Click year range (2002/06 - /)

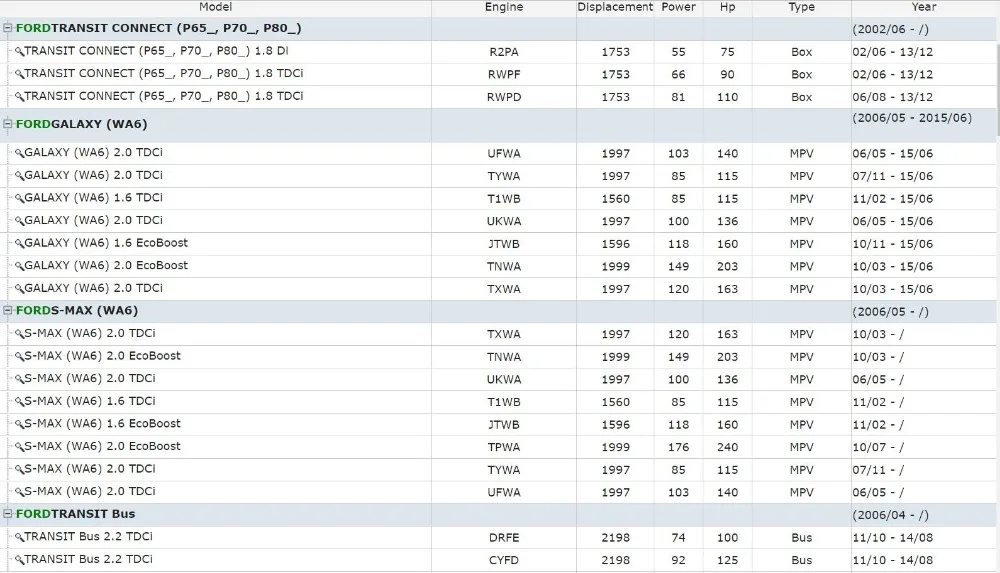(890, 29)
